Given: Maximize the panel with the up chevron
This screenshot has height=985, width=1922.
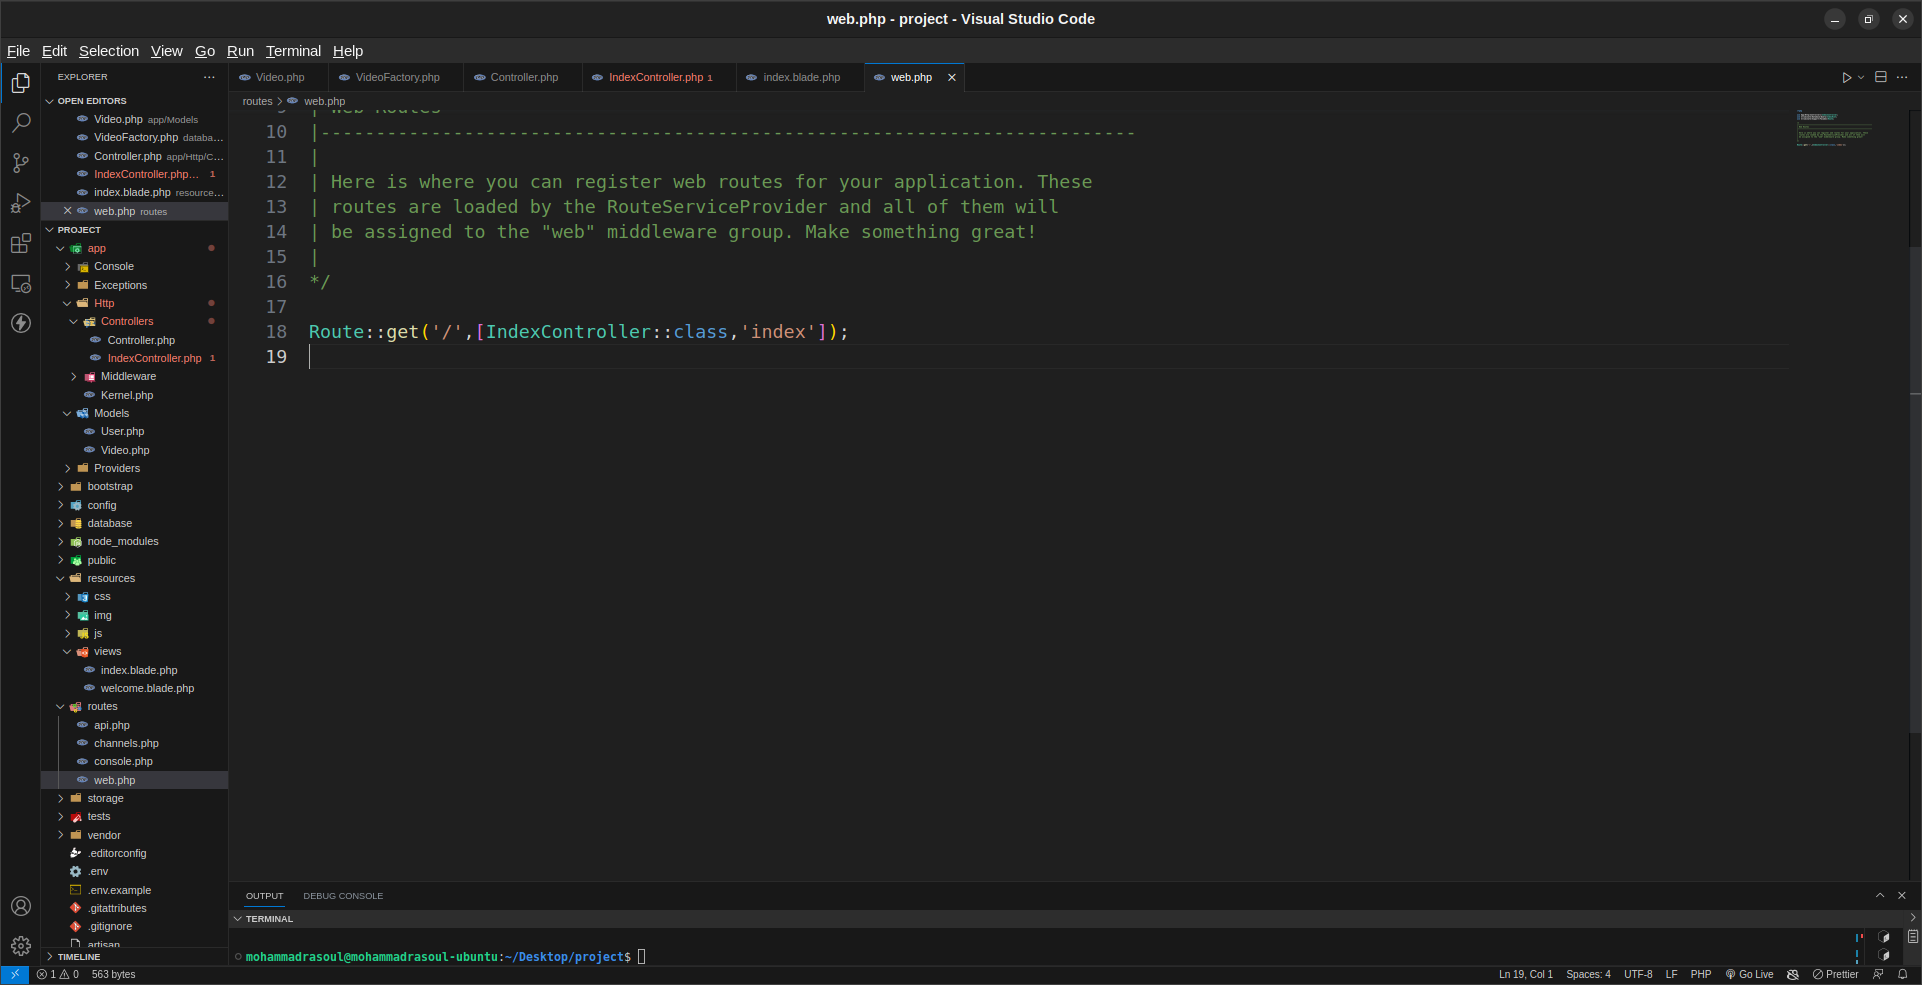Looking at the screenshot, I should point(1880,896).
